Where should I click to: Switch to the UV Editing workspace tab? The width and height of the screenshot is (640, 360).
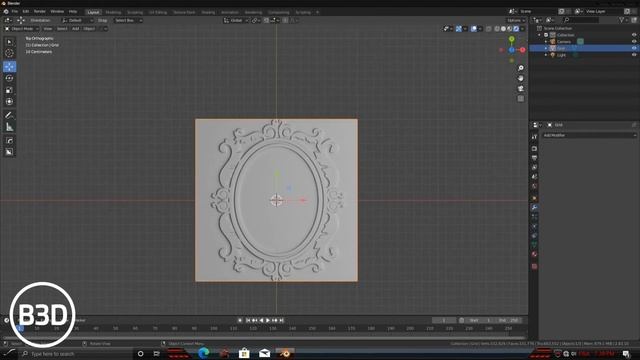[158, 13]
